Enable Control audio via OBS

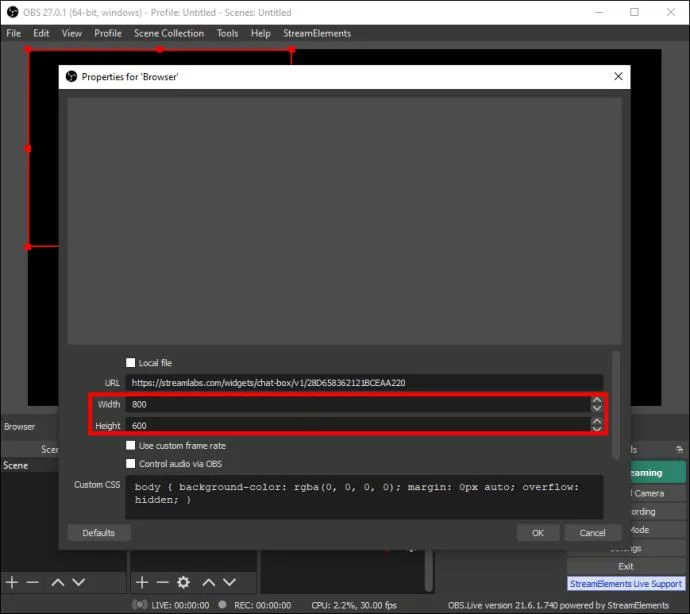(131, 463)
